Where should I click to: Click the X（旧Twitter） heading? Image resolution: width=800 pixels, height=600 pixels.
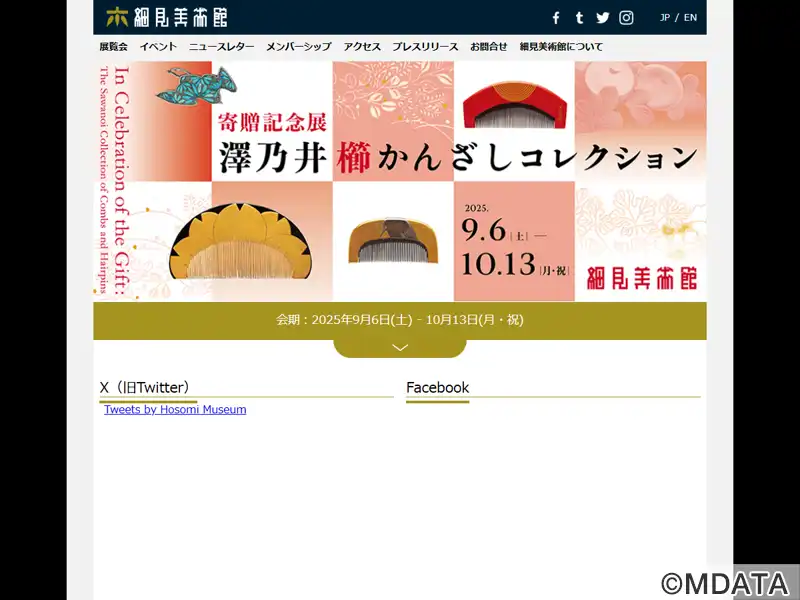pyautogui.click(x=145, y=388)
